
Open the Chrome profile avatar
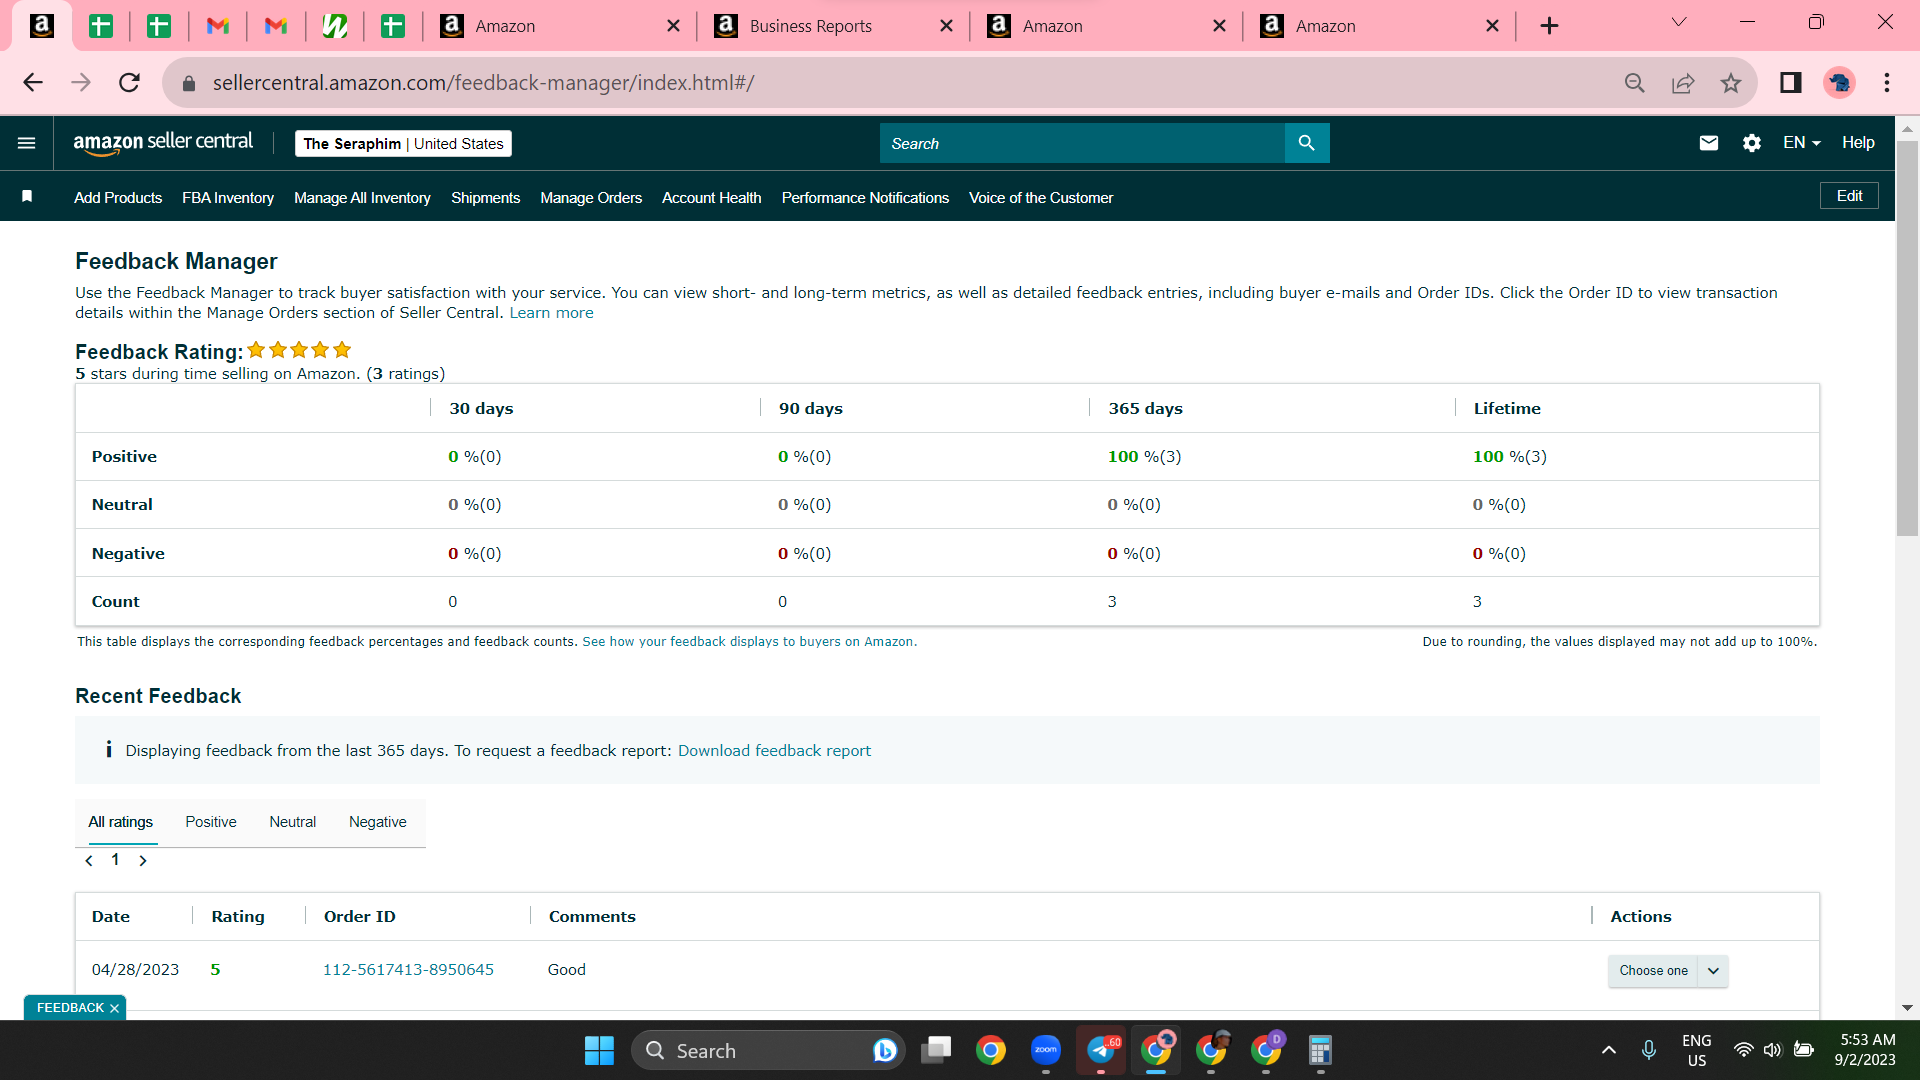[1840, 83]
